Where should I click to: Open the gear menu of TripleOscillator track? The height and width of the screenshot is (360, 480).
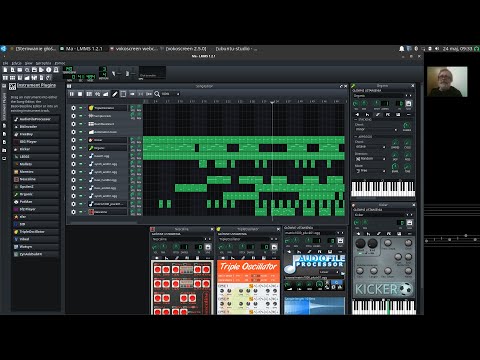(73, 108)
